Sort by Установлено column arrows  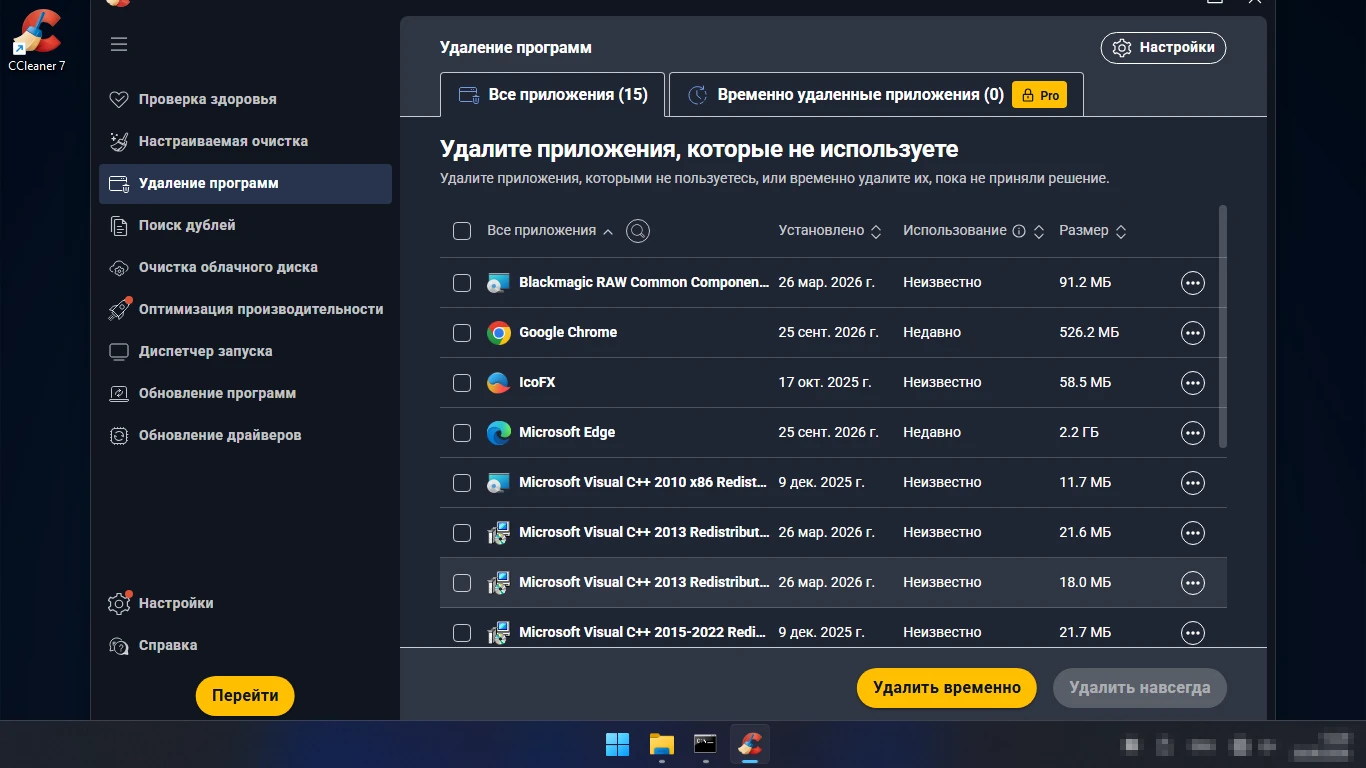(876, 231)
